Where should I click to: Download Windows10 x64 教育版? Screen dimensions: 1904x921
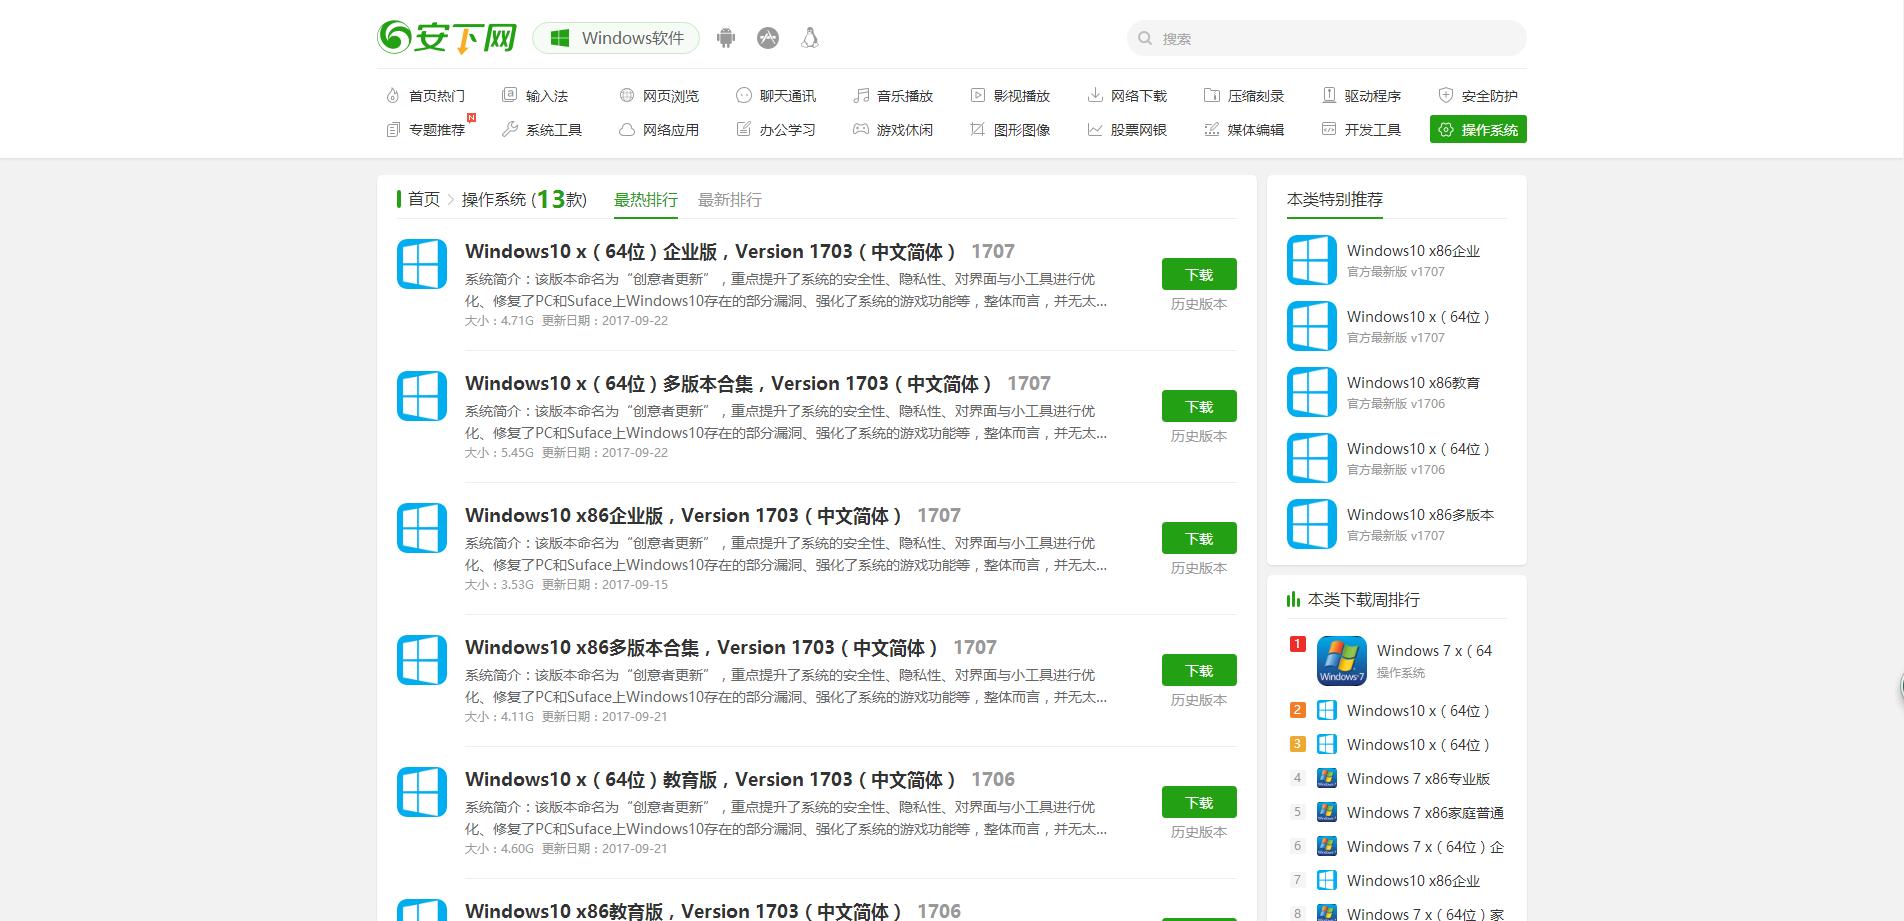[x=1199, y=802]
